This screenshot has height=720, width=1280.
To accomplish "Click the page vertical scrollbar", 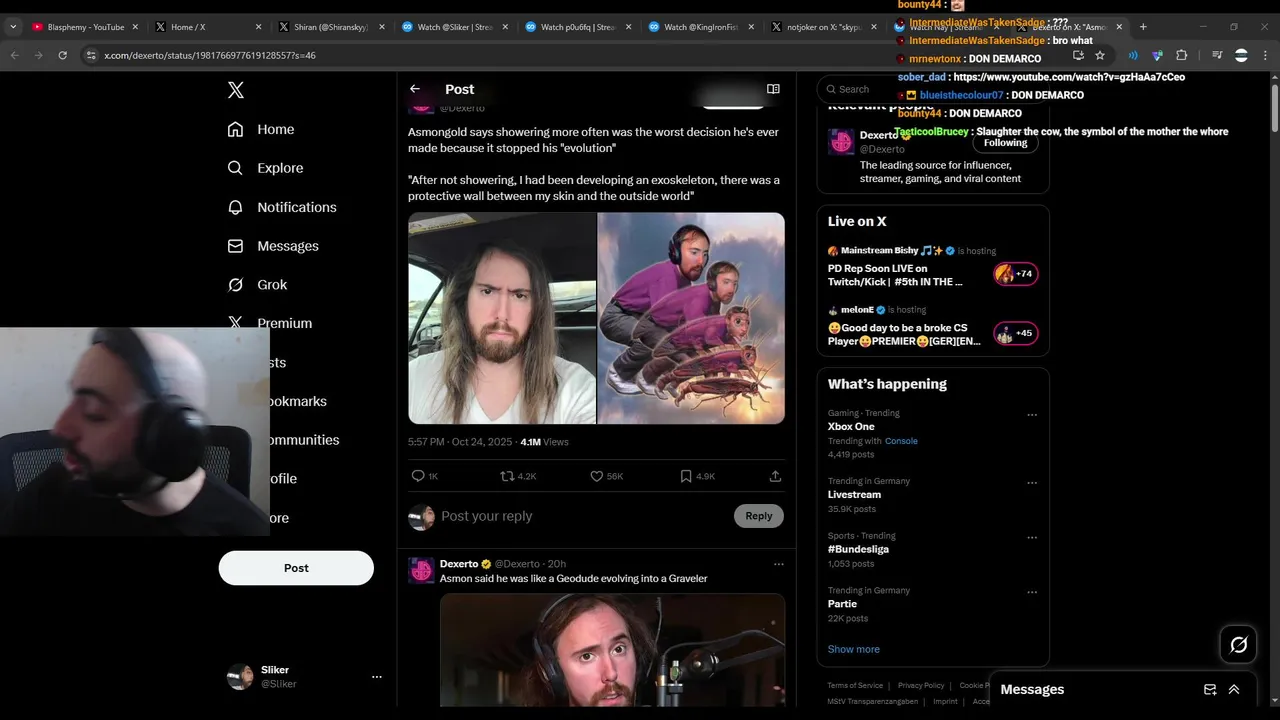I will 1274,110.
